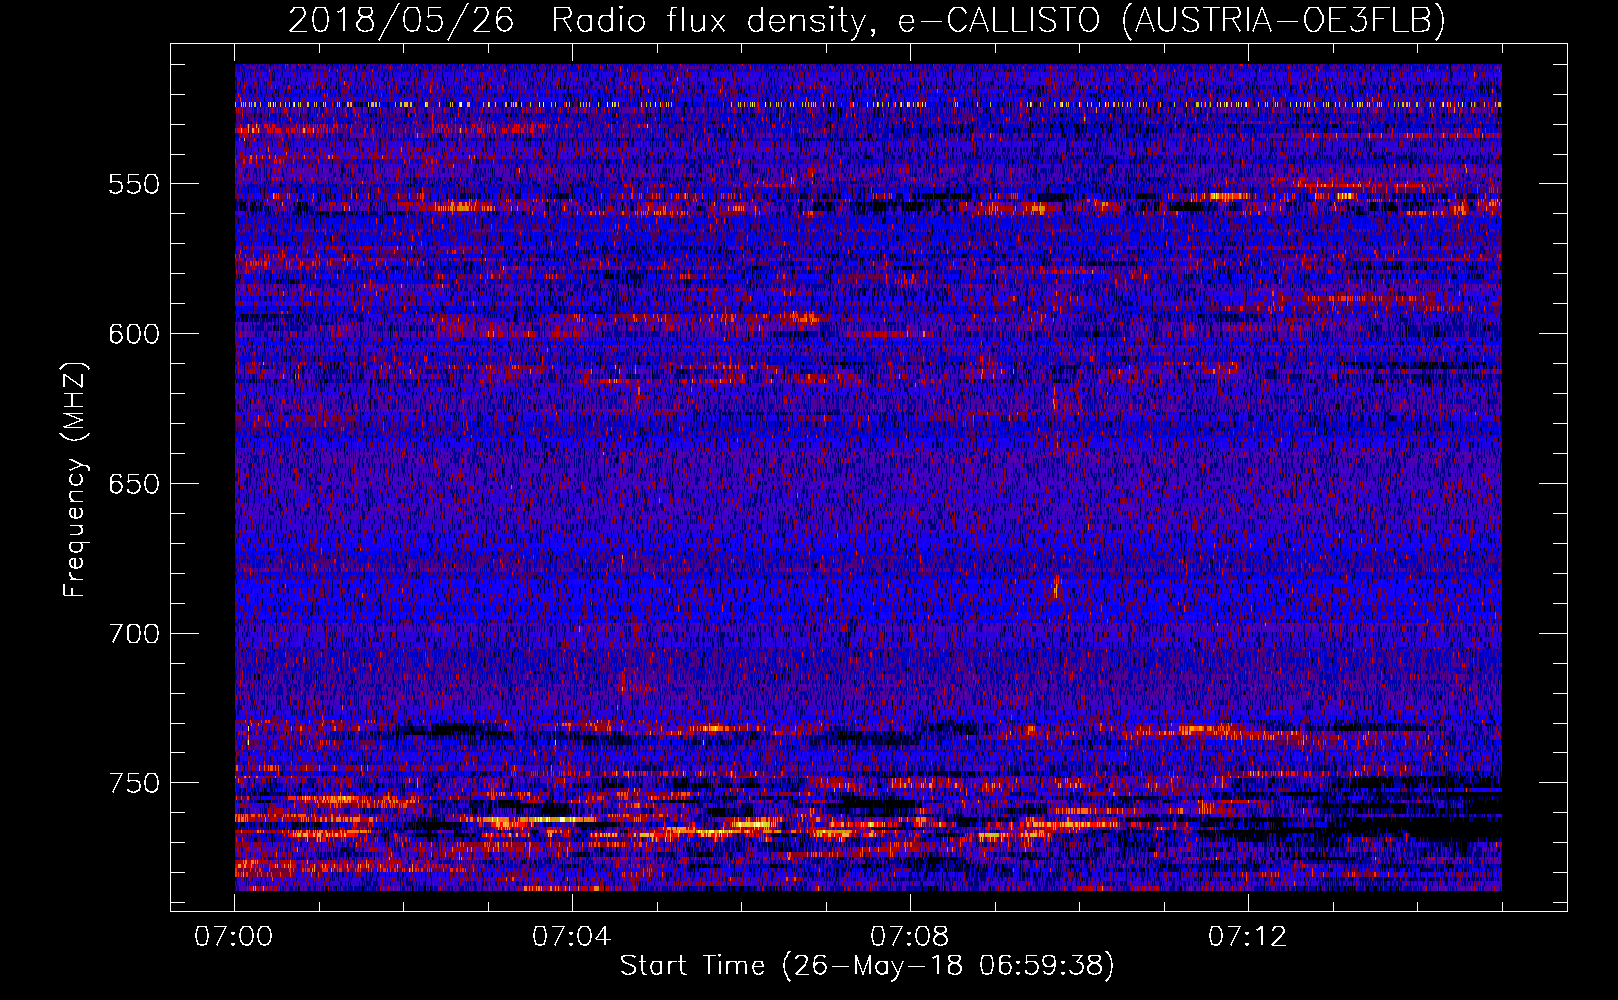Click the '07:00' time tick label

click(234, 937)
